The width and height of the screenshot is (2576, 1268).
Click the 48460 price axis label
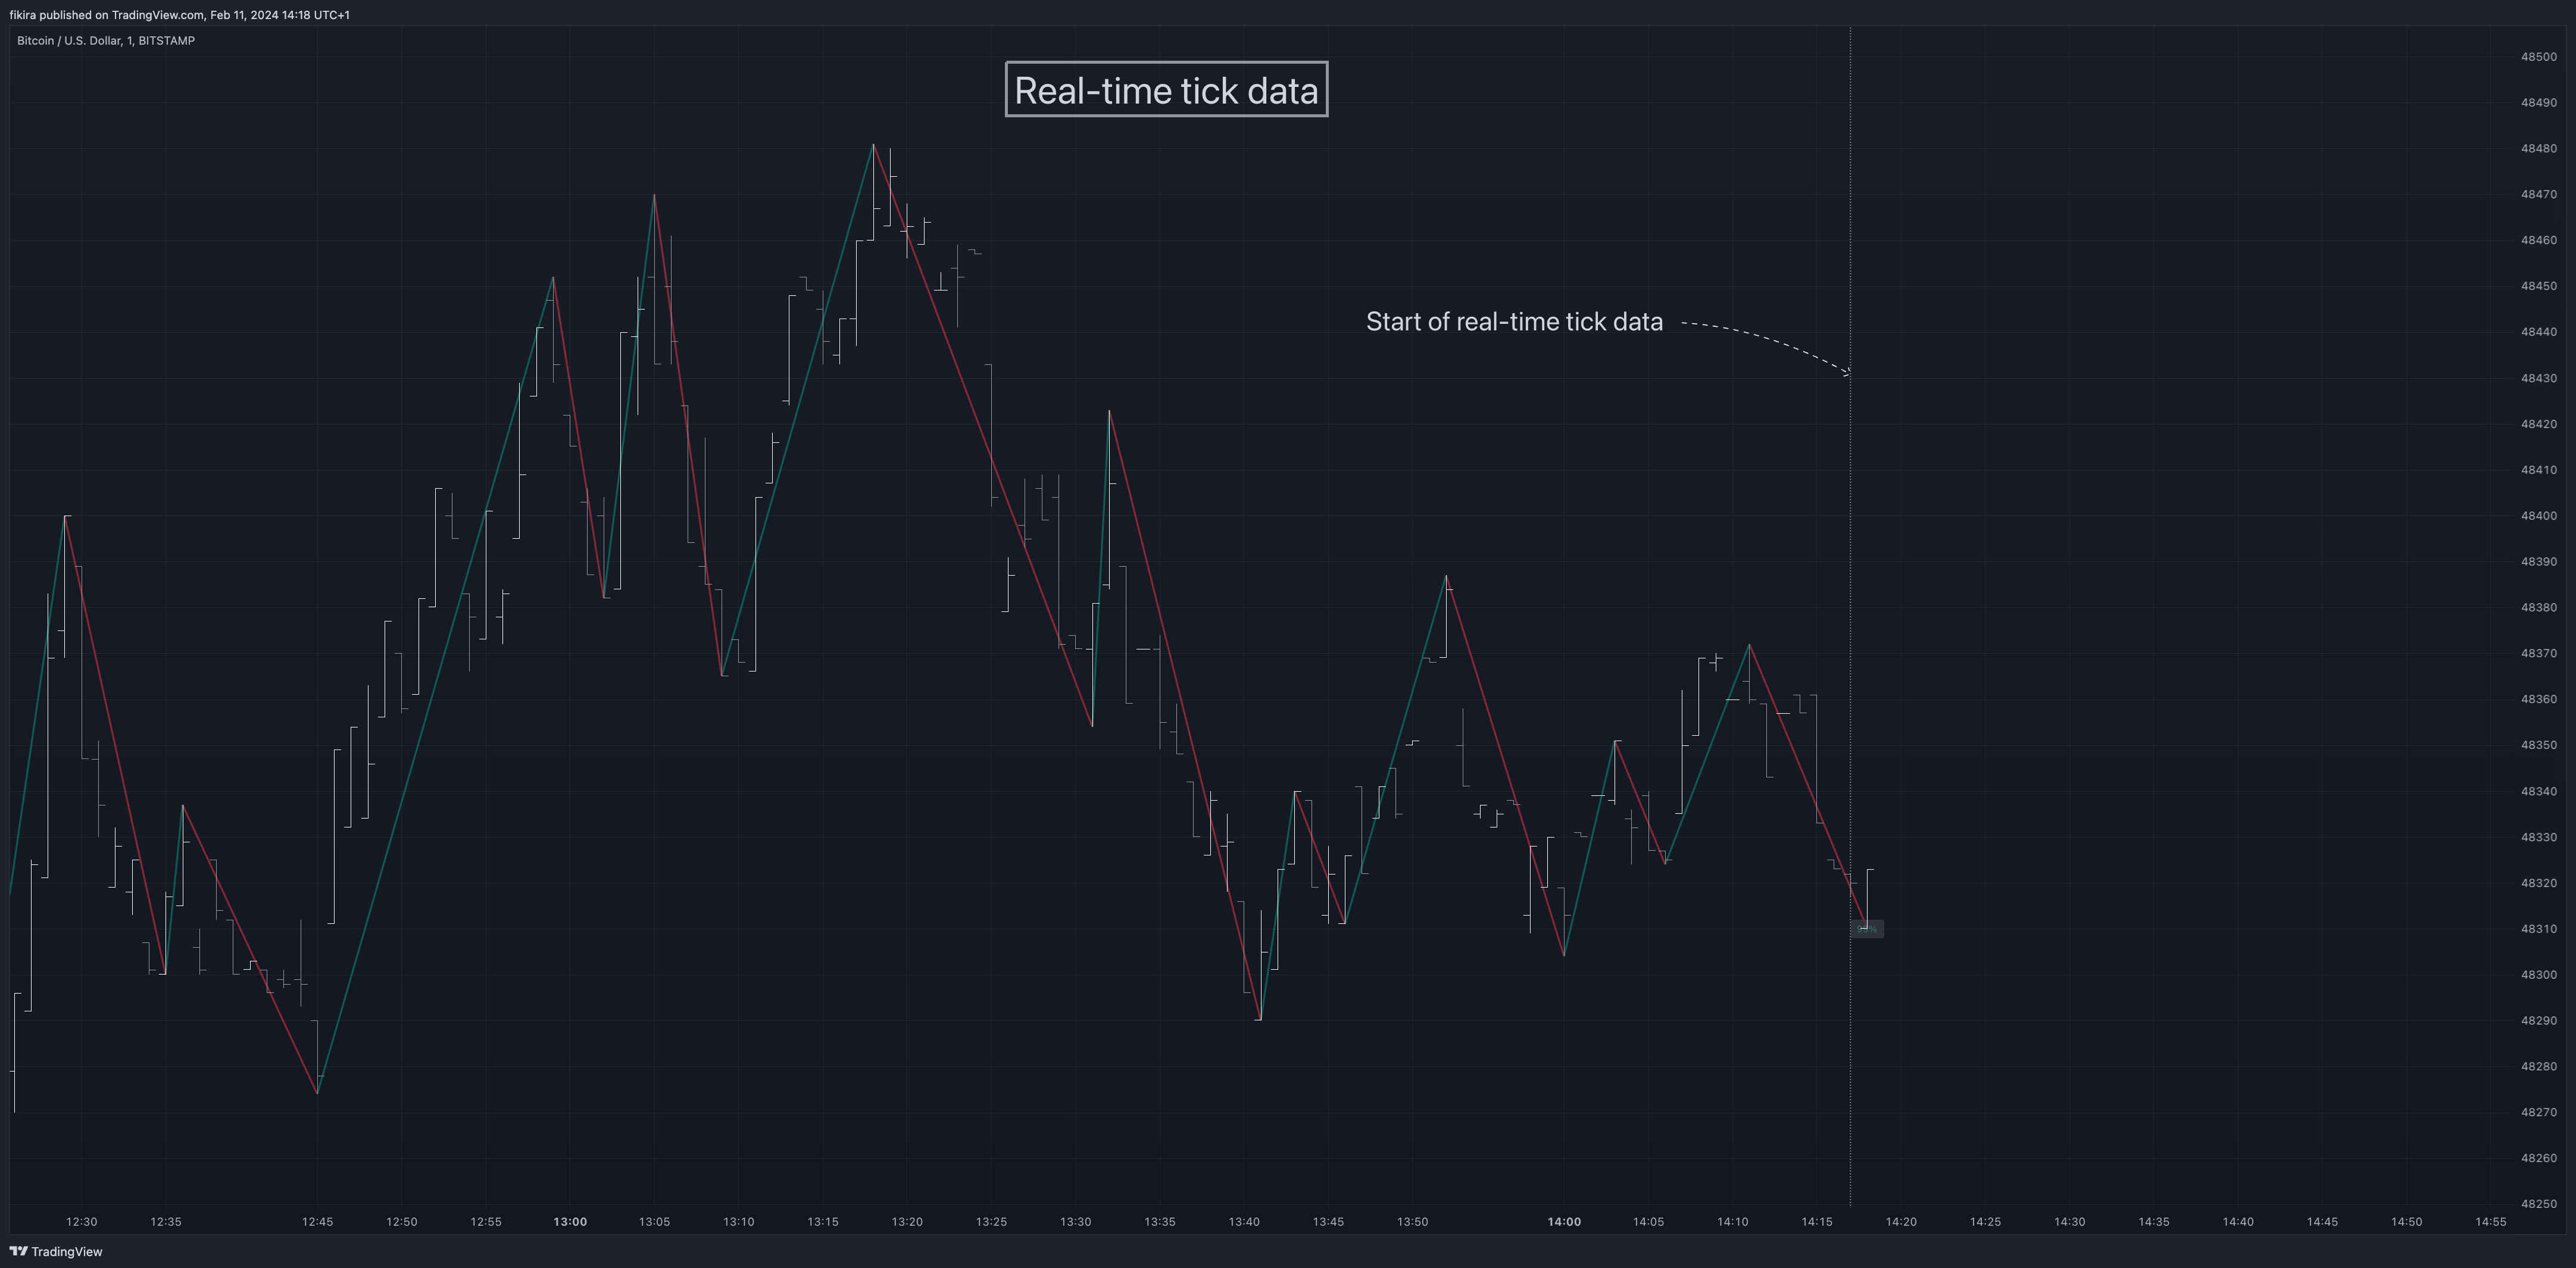pyautogui.click(x=2539, y=240)
